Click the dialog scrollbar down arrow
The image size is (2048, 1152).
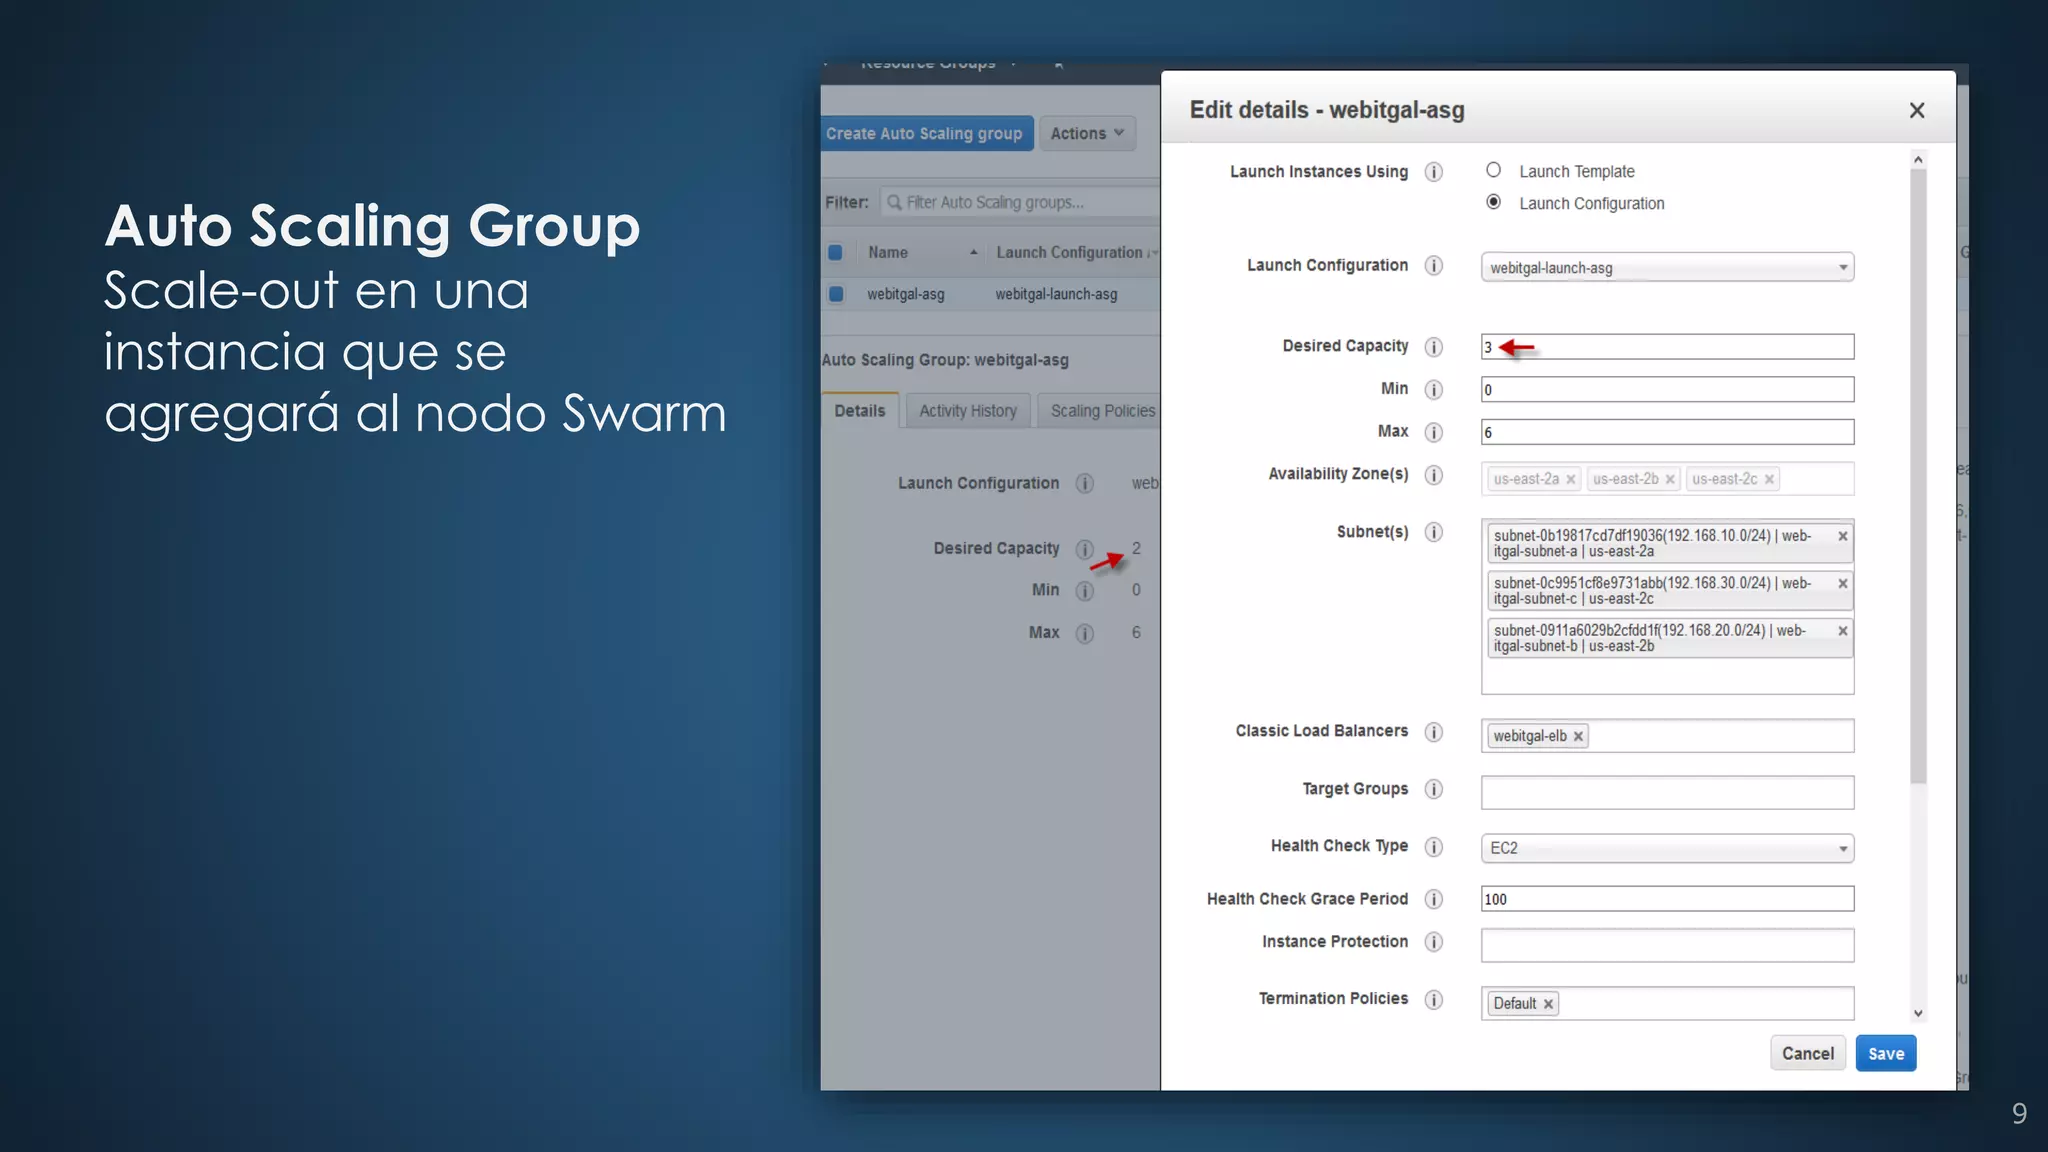[x=1918, y=1013]
